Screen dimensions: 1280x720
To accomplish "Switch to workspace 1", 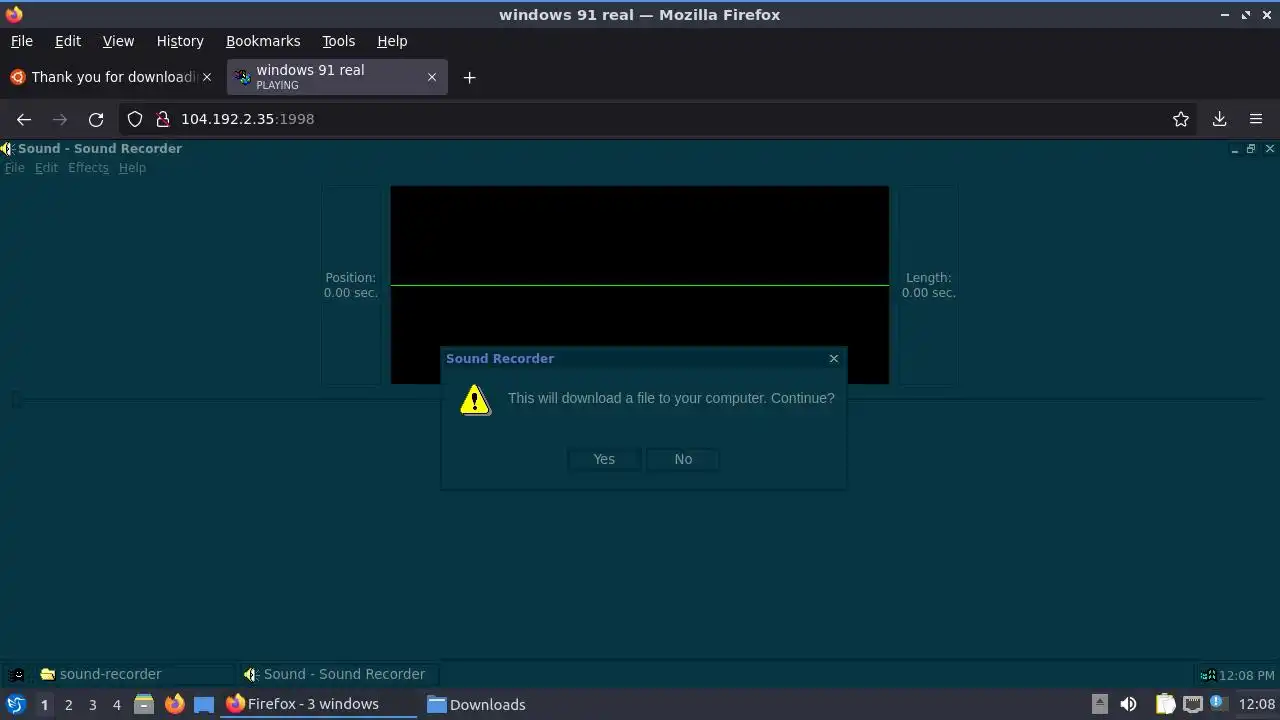I will coord(44,705).
